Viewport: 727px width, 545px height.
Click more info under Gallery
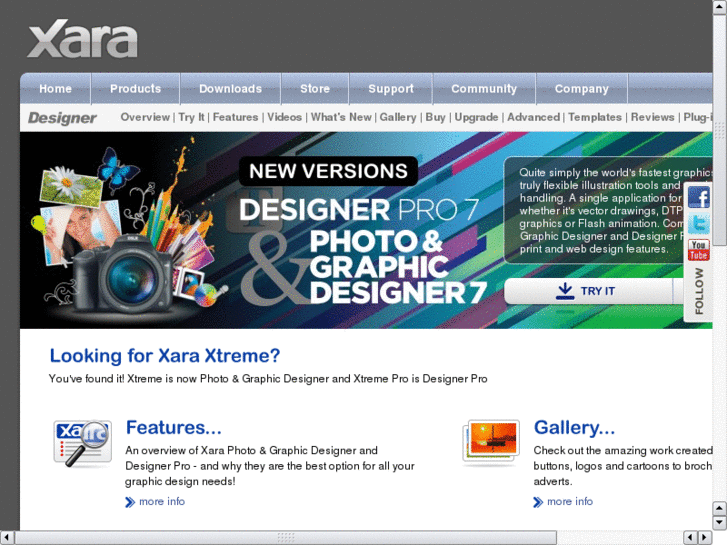(570, 501)
